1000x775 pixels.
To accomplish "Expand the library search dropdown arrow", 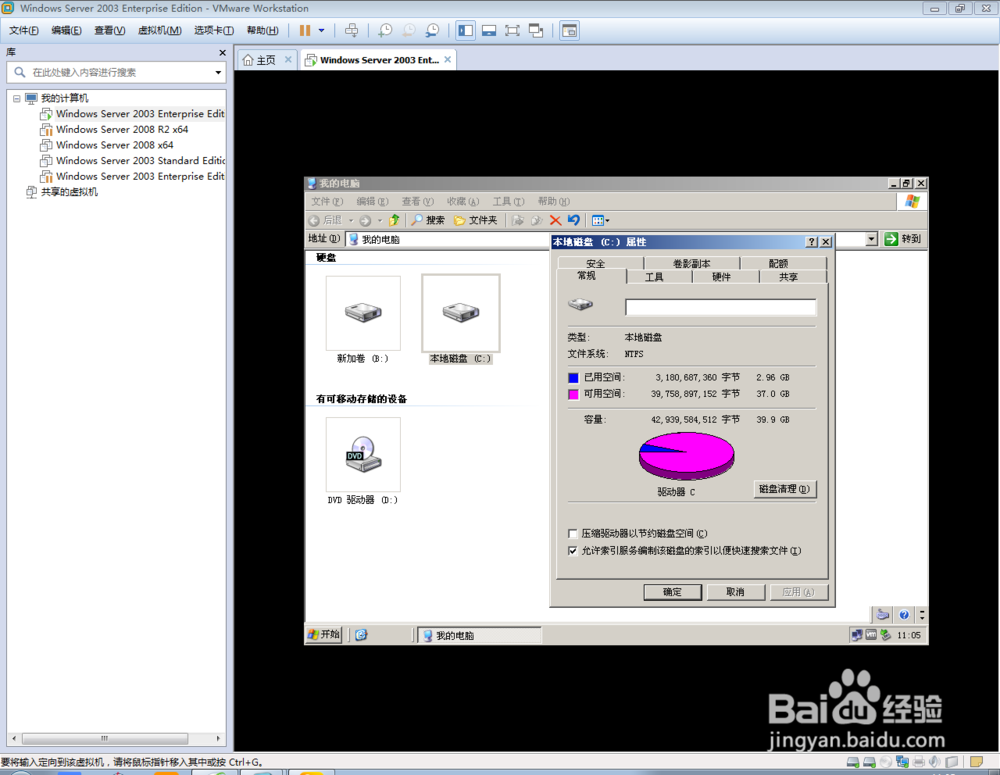I will [218, 72].
